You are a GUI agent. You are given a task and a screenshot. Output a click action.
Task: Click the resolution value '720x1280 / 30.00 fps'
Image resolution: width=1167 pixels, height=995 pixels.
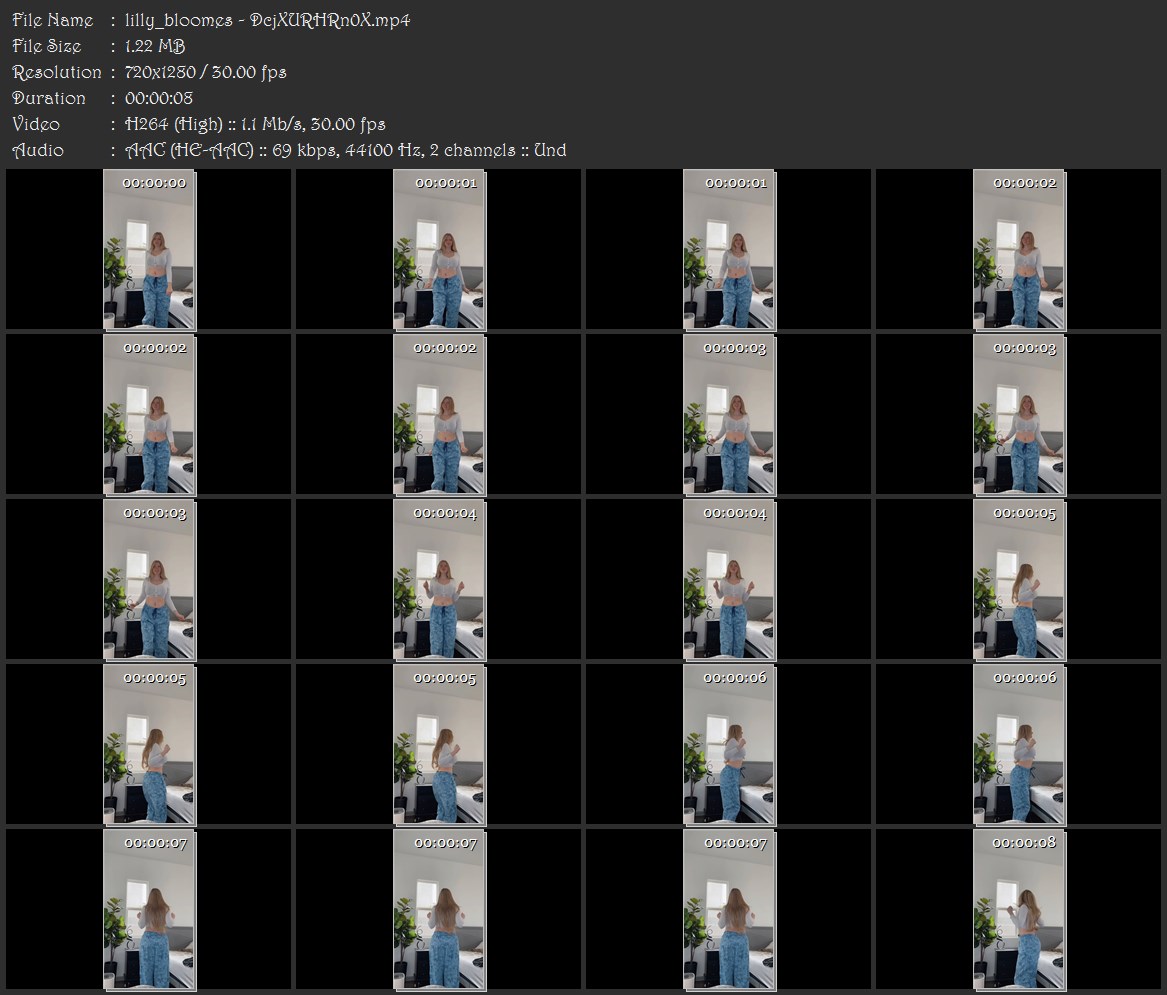click(205, 72)
